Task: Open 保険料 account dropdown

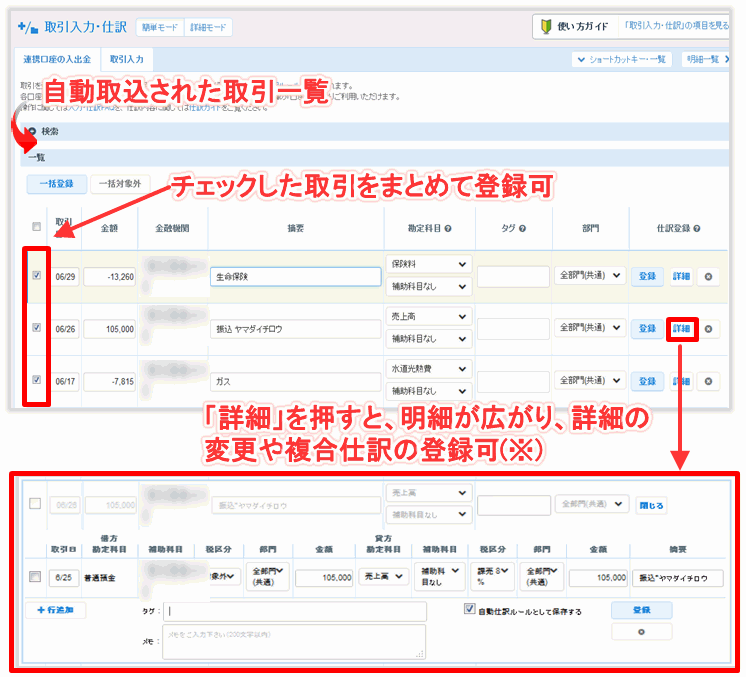Action: point(429,265)
